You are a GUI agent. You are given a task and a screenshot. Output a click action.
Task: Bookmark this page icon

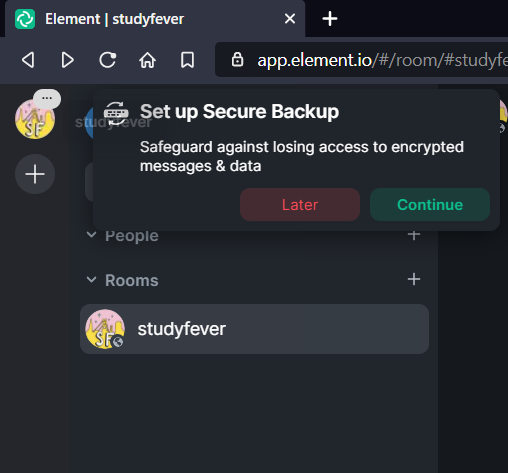click(x=187, y=60)
